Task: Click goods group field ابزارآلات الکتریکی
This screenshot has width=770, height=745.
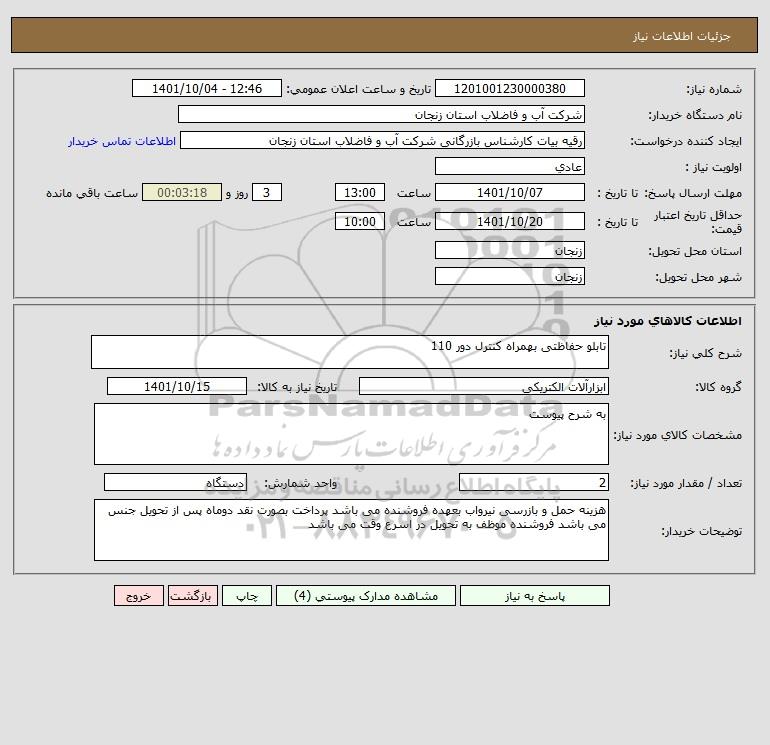Action: click(x=484, y=386)
